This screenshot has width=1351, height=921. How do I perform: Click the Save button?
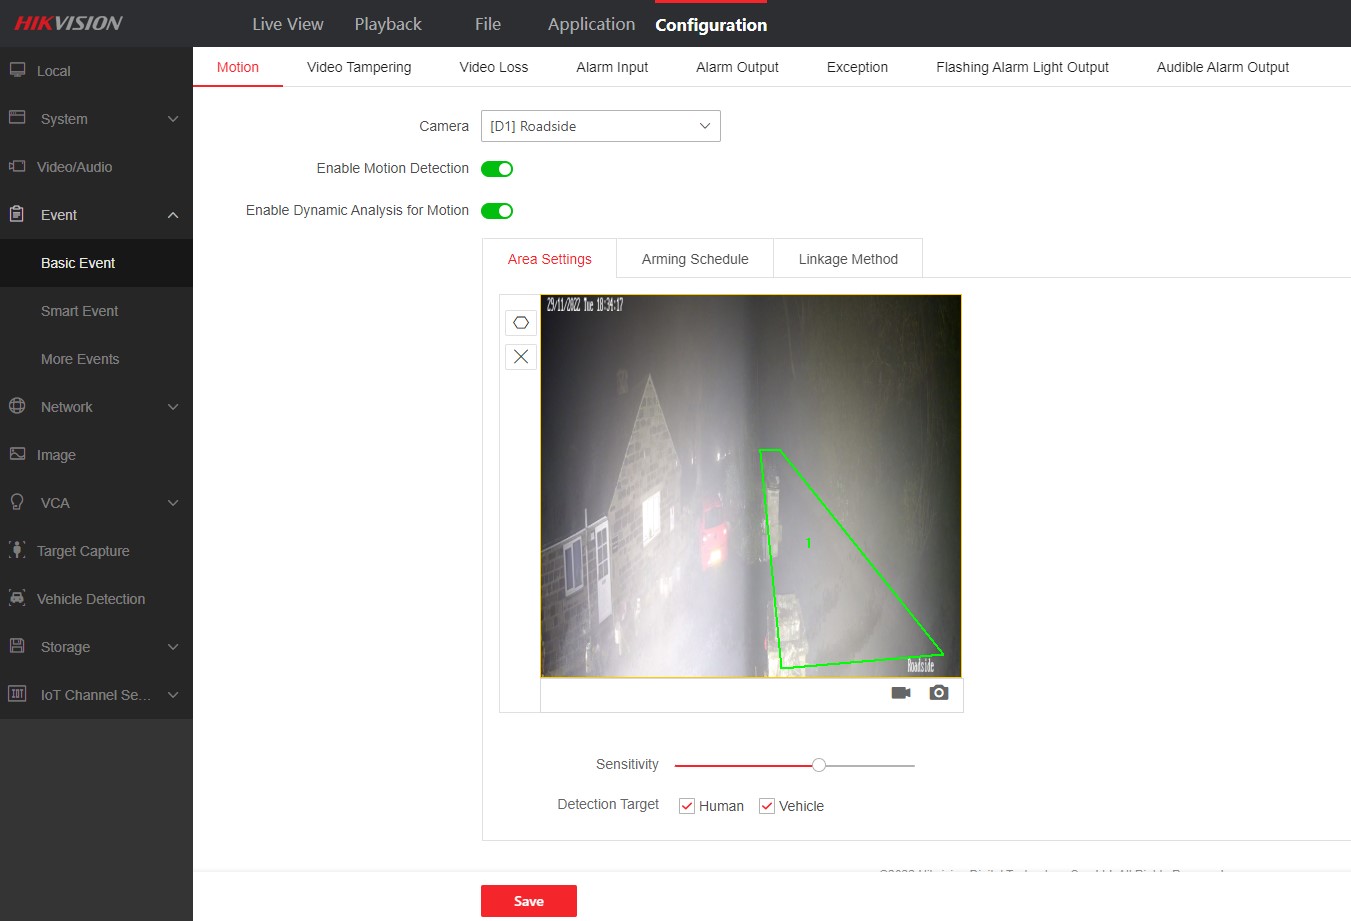pyautogui.click(x=528, y=900)
